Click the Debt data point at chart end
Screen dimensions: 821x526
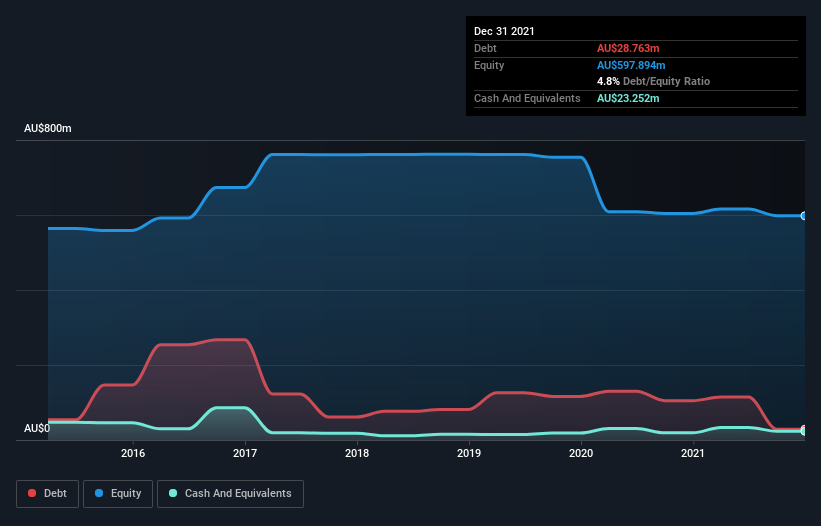(804, 429)
